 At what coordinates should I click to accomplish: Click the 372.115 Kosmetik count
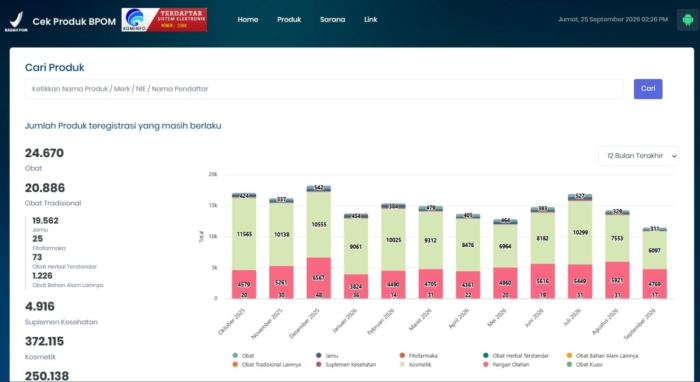(44, 341)
